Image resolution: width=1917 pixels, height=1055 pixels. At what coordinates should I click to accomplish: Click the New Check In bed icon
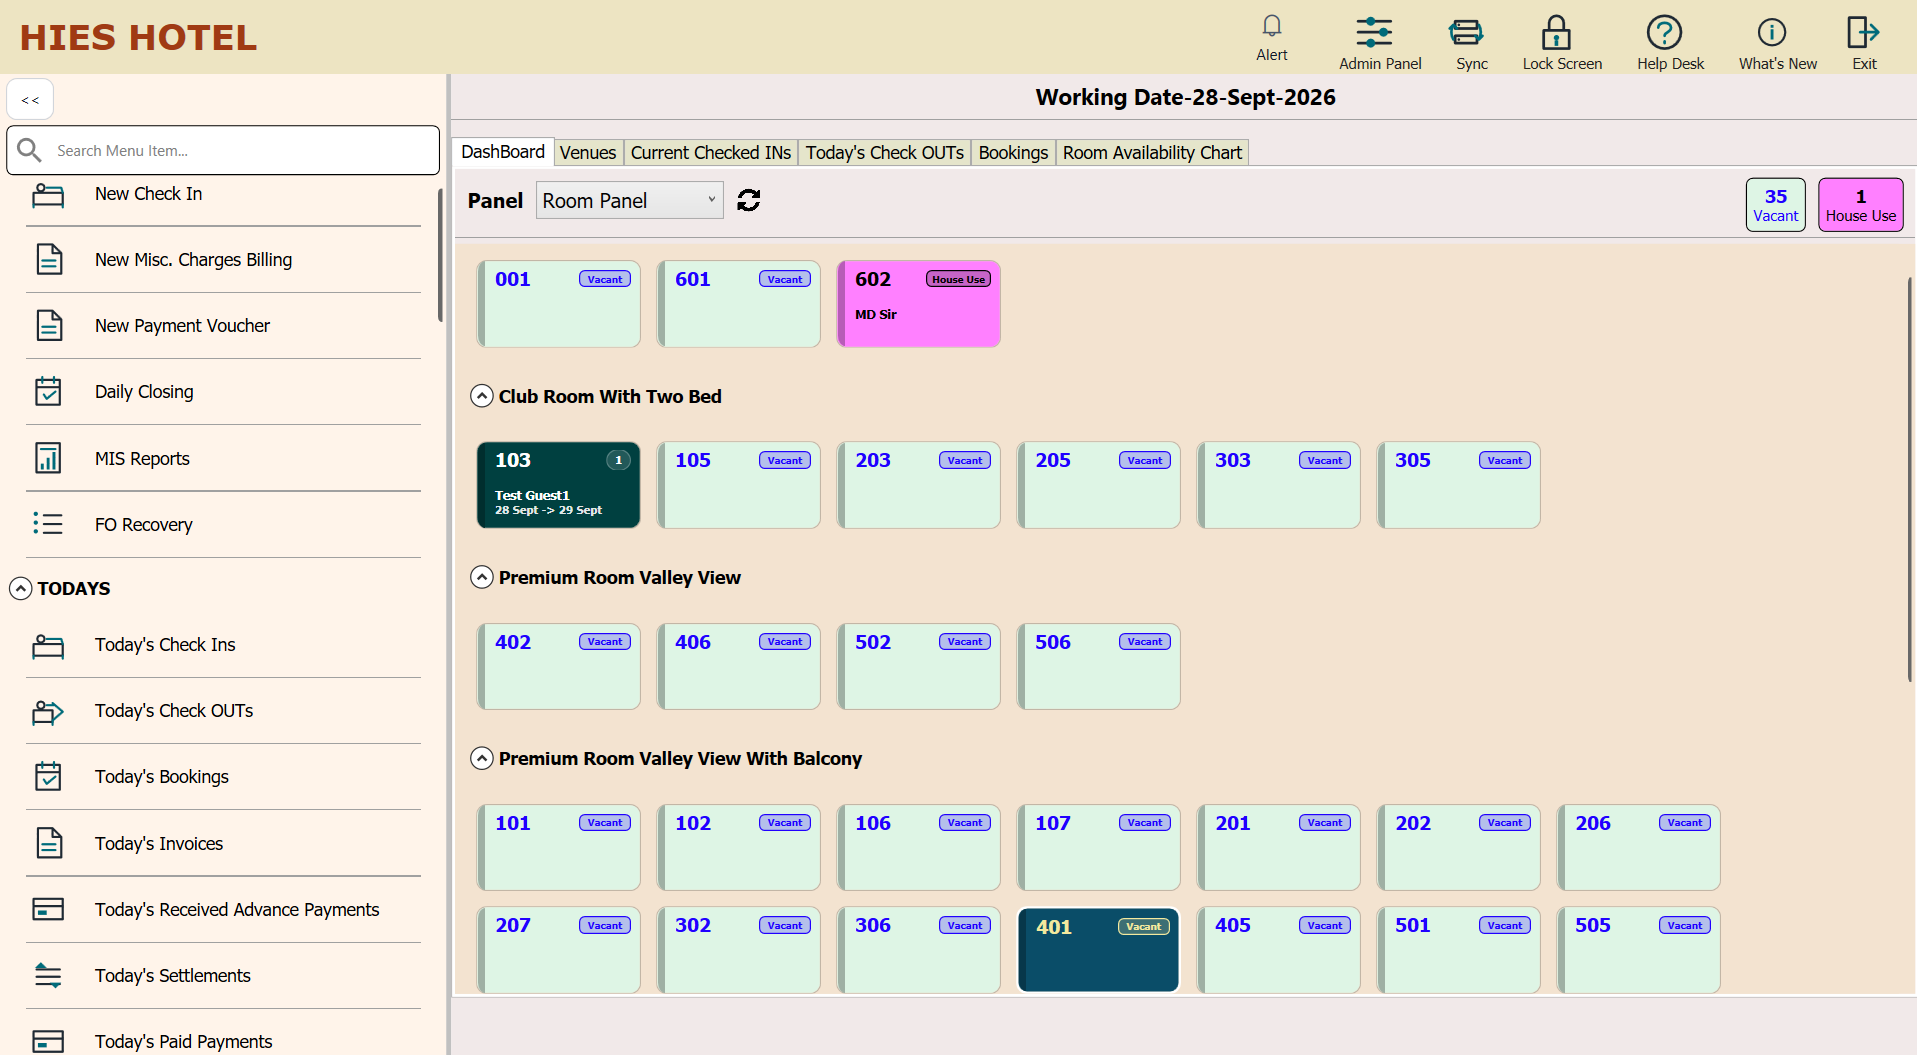48,195
